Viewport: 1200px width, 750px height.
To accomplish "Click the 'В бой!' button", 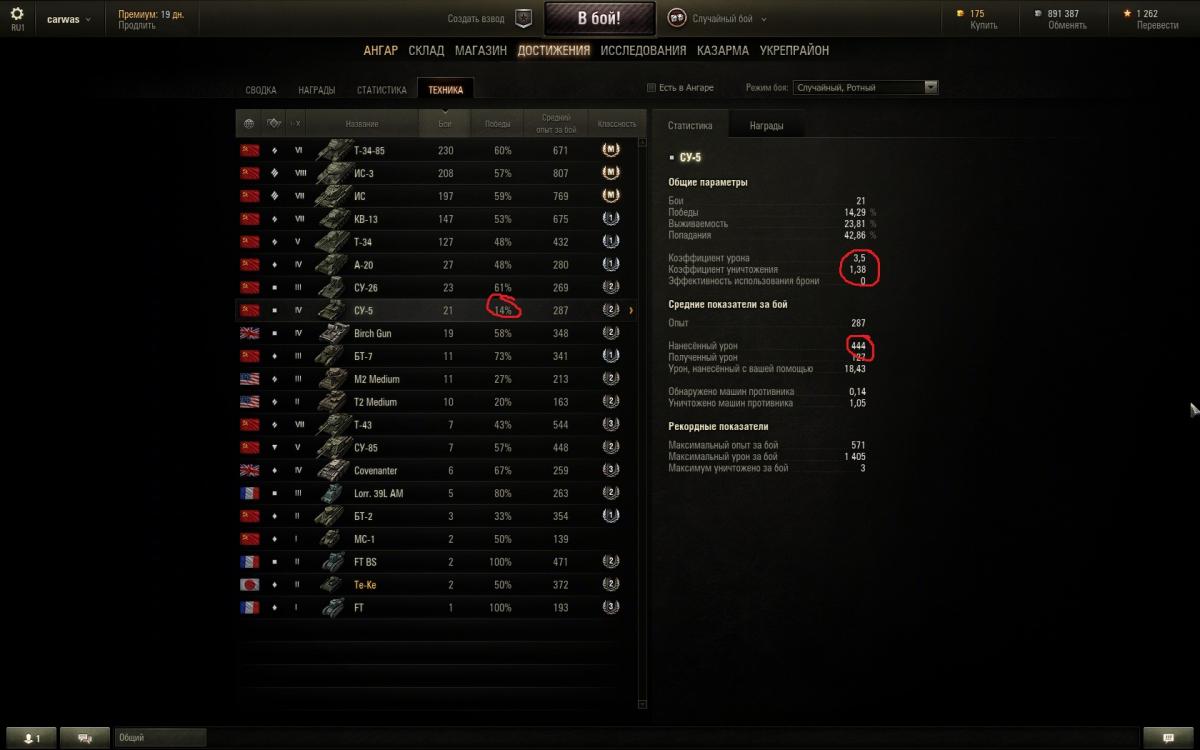I will 600,18.
